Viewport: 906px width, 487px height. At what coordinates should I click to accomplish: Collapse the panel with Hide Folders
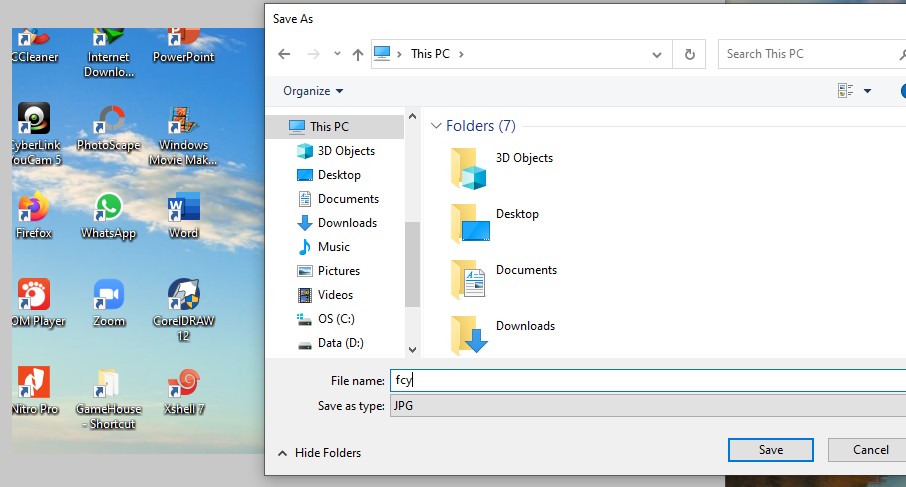(319, 453)
